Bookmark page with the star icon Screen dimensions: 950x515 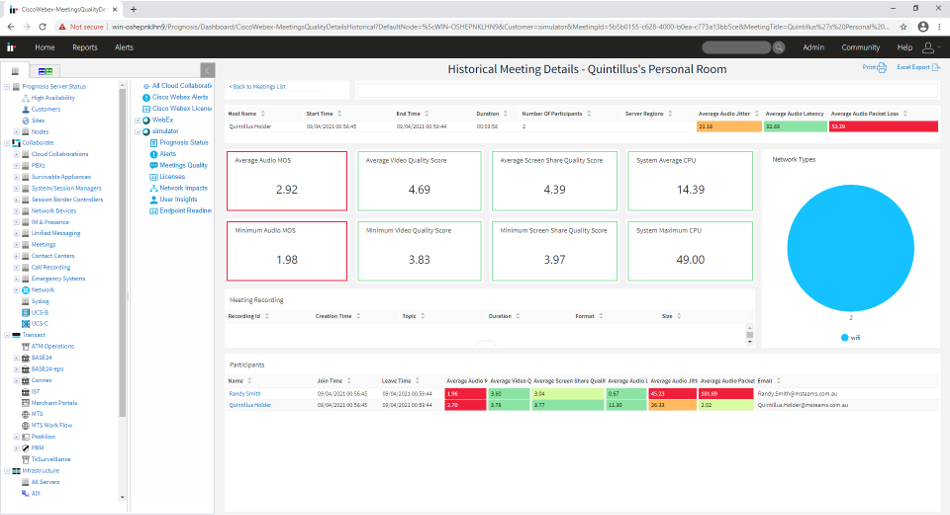click(x=904, y=27)
